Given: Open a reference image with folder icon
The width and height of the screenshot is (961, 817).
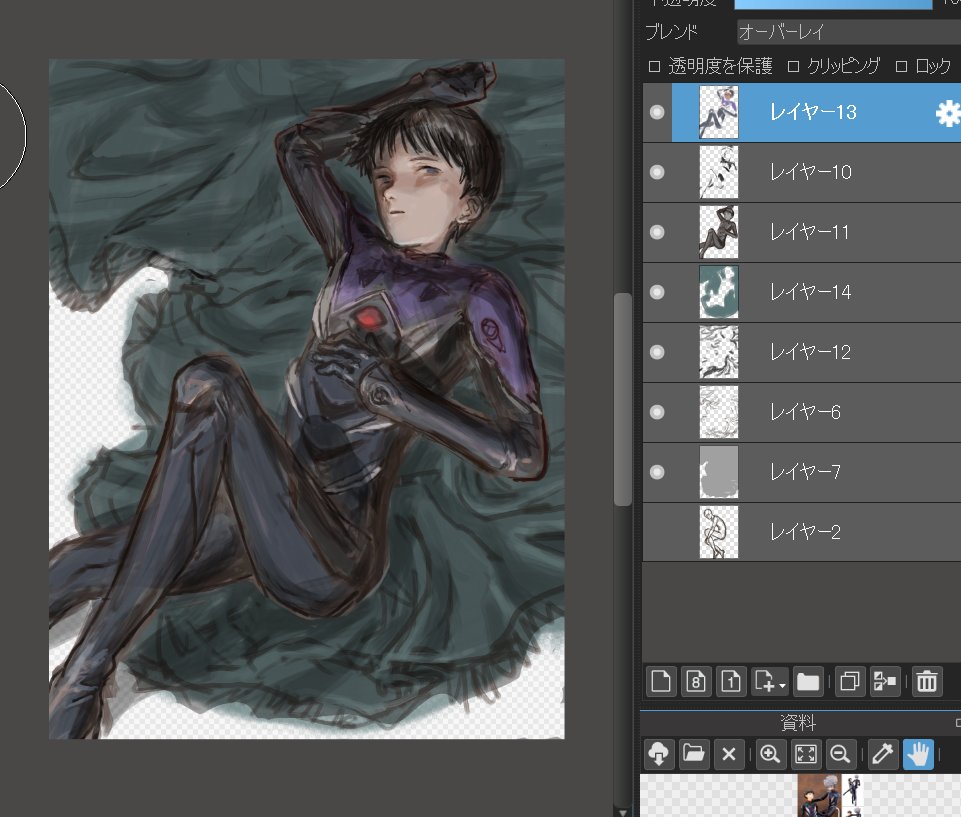Looking at the screenshot, I should click(x=694, y=753).
